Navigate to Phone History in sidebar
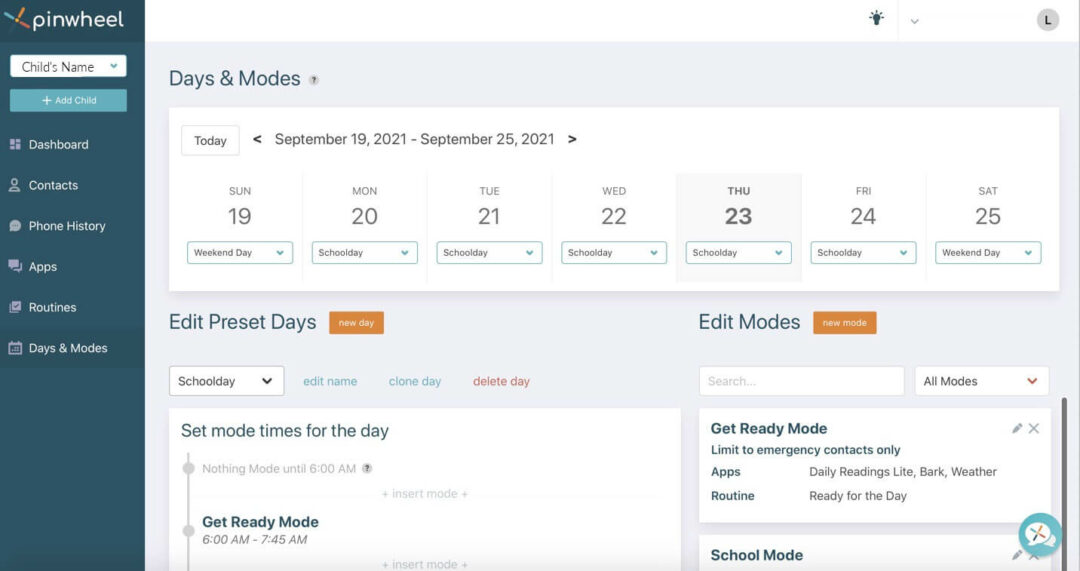Viewport: 1080px width, 571px height. 66,226
